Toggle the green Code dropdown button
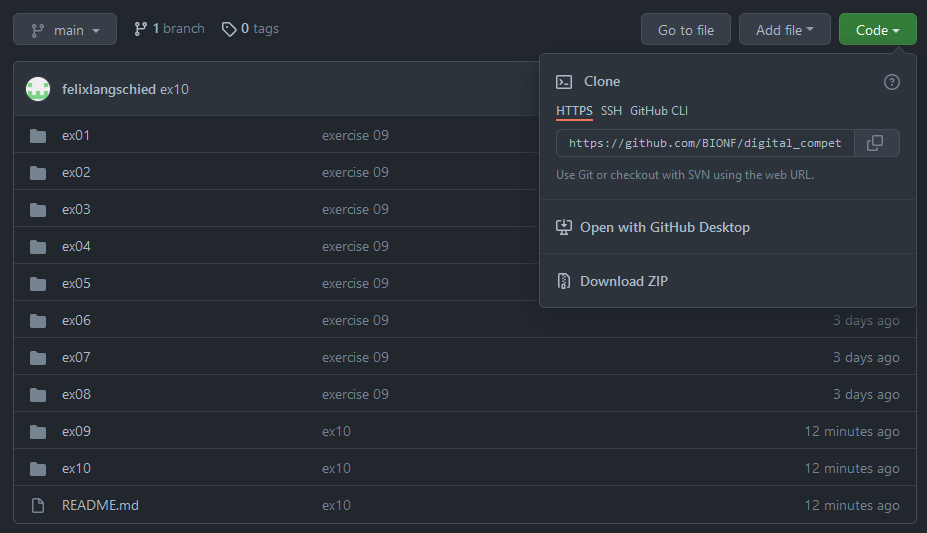Screen dimensions: 927x533 (877, 30)
